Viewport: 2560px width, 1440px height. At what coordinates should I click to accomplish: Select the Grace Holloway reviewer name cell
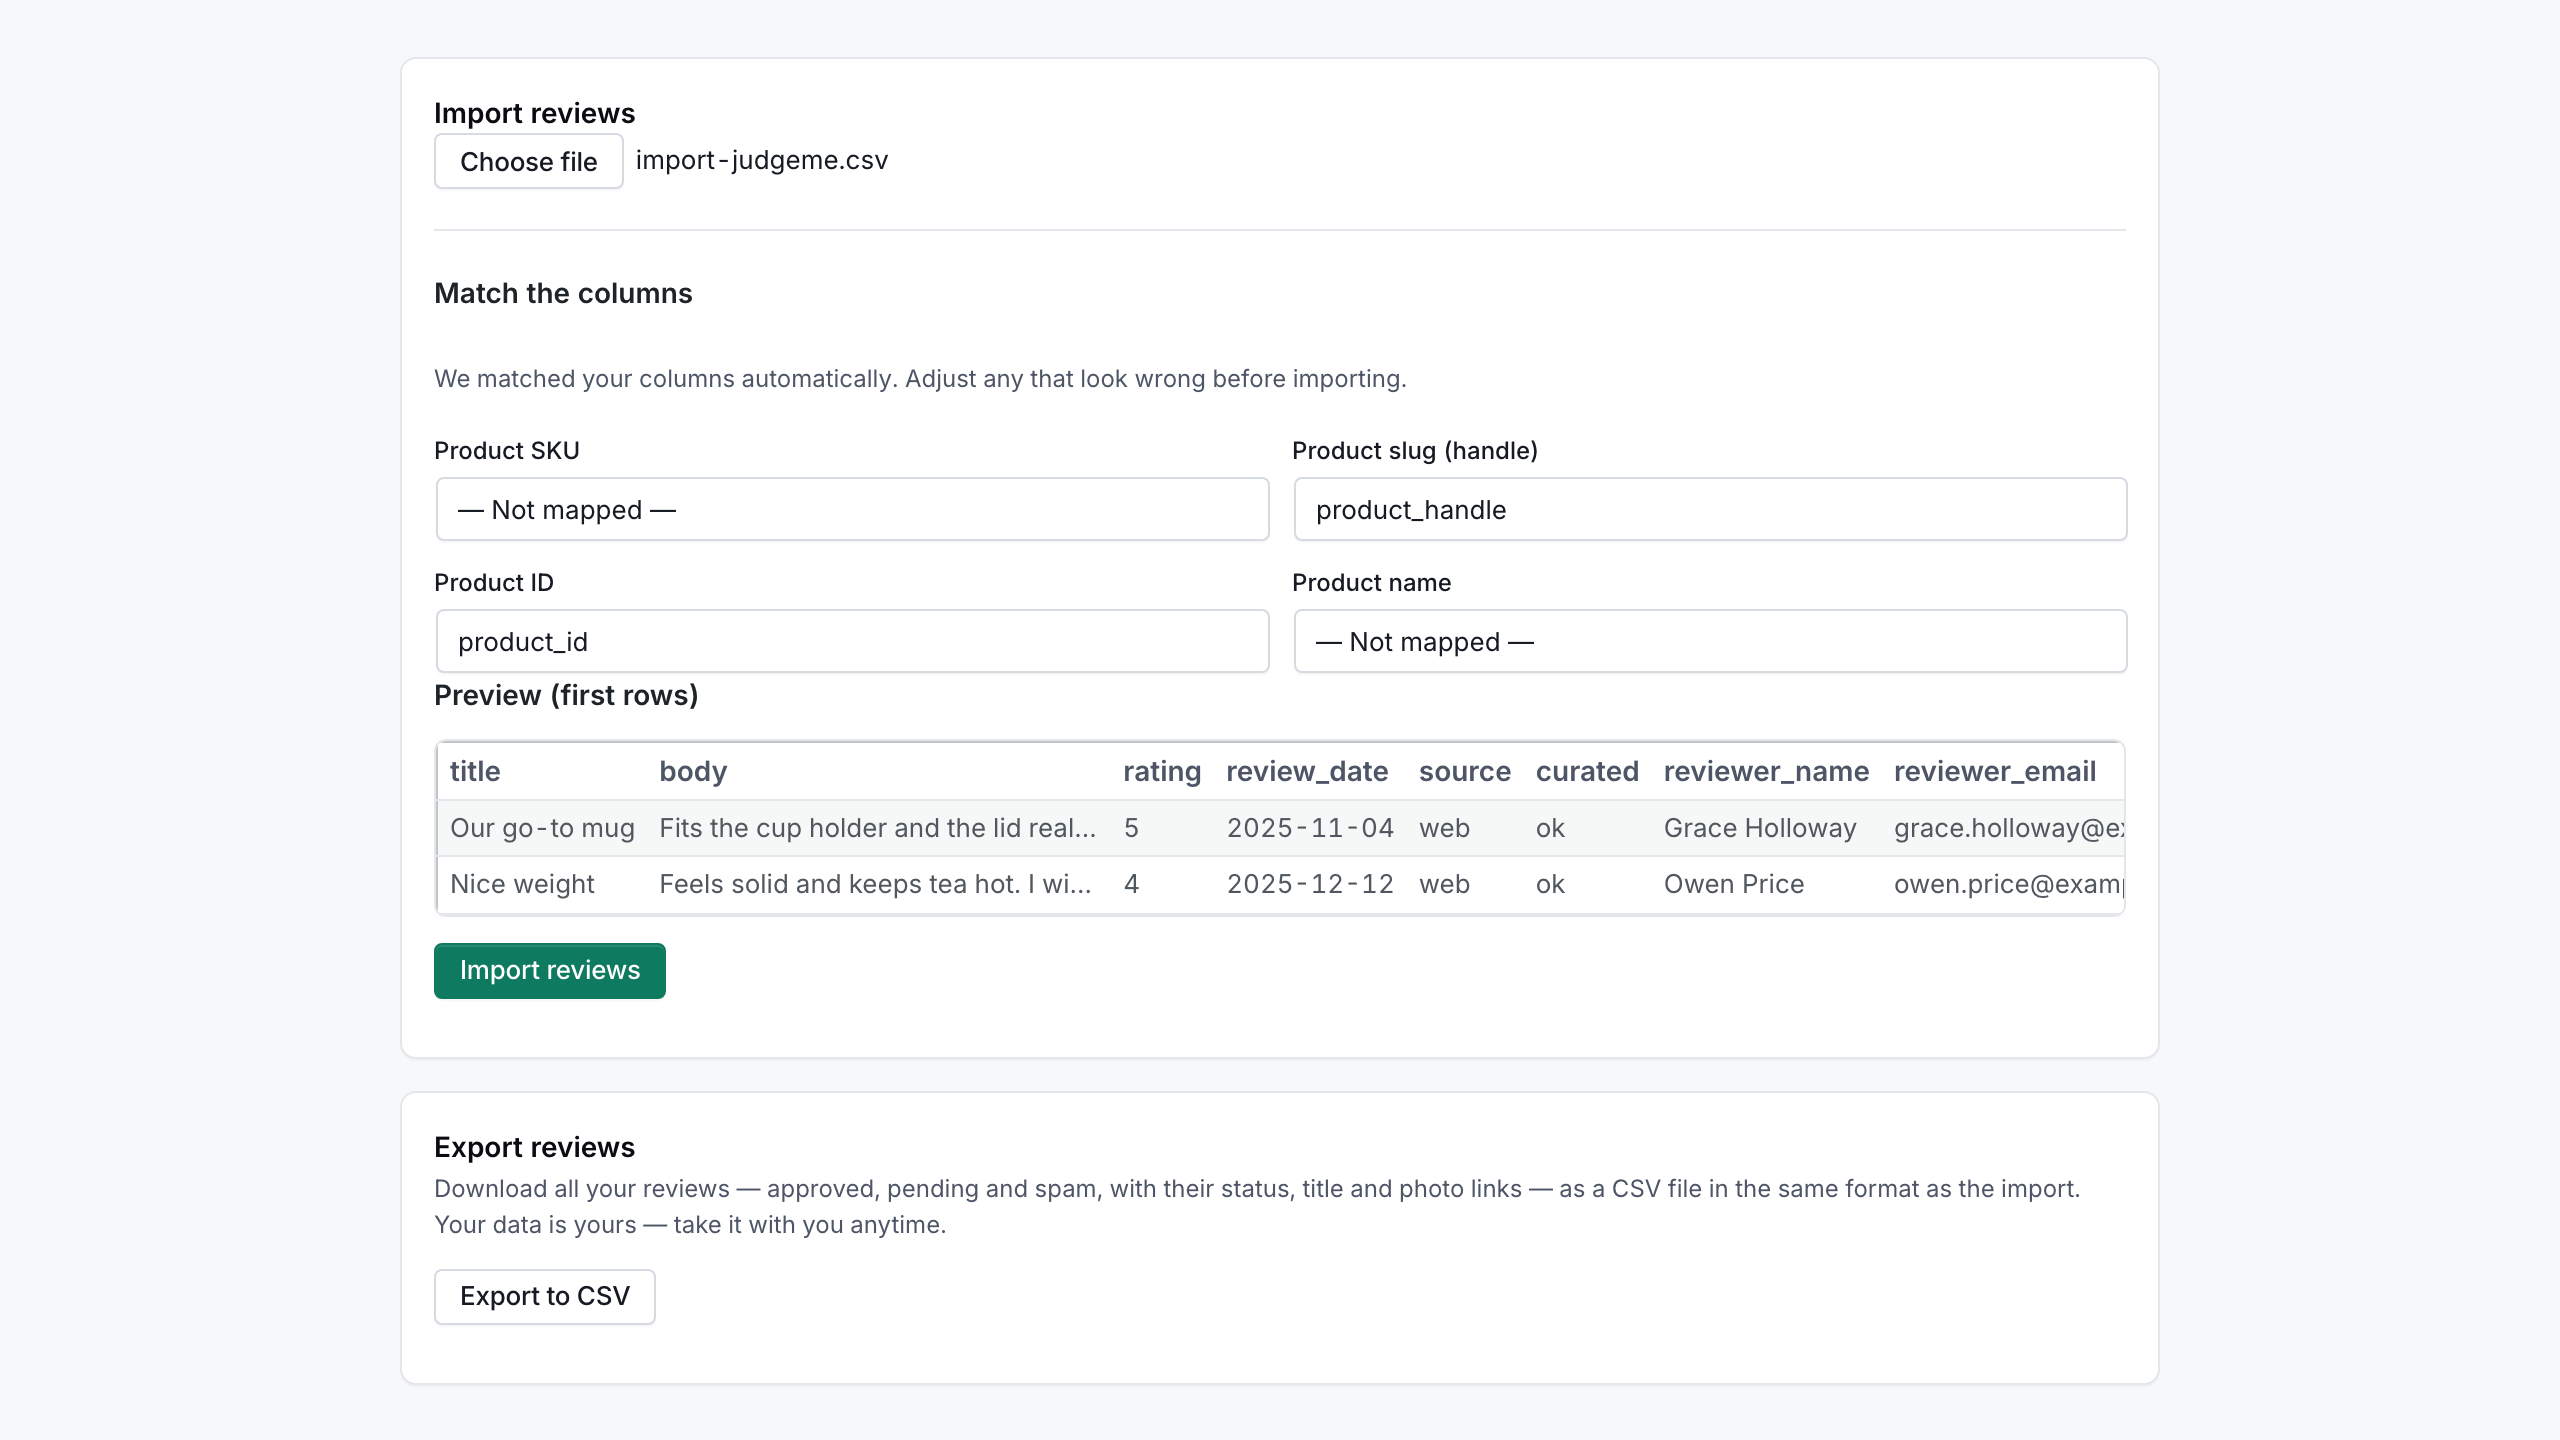click(1766, 828)
